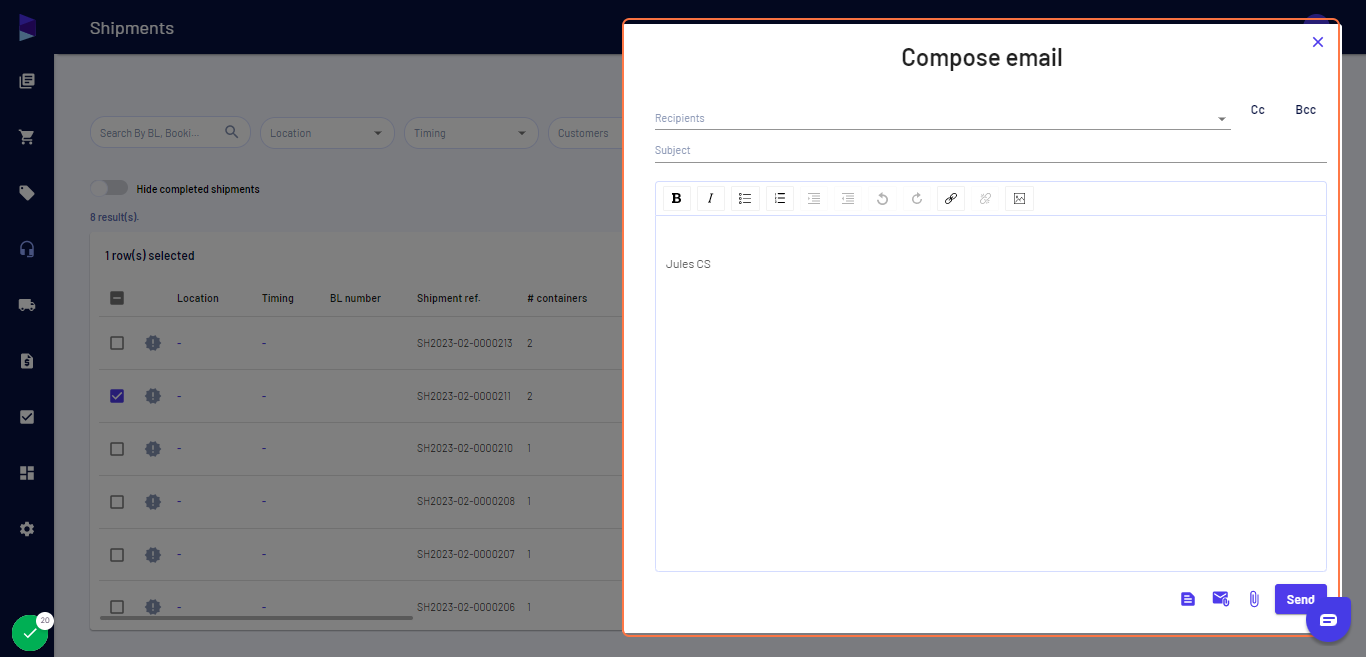1366x657 pixels.
Task: Click the search magnifier icon
Action: coord(232,132)
